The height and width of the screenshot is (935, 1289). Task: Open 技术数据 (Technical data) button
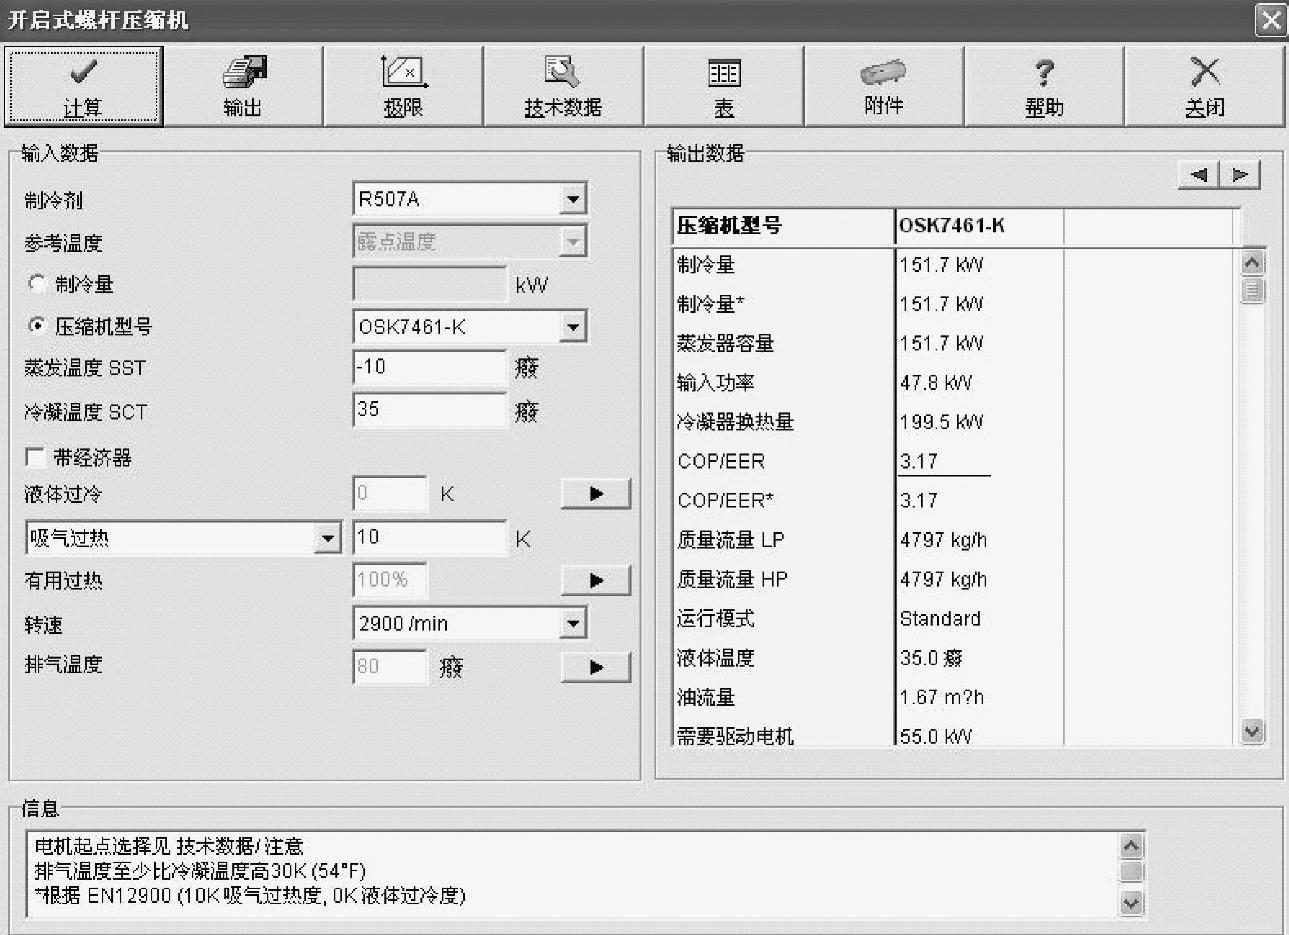pos(563,87)
